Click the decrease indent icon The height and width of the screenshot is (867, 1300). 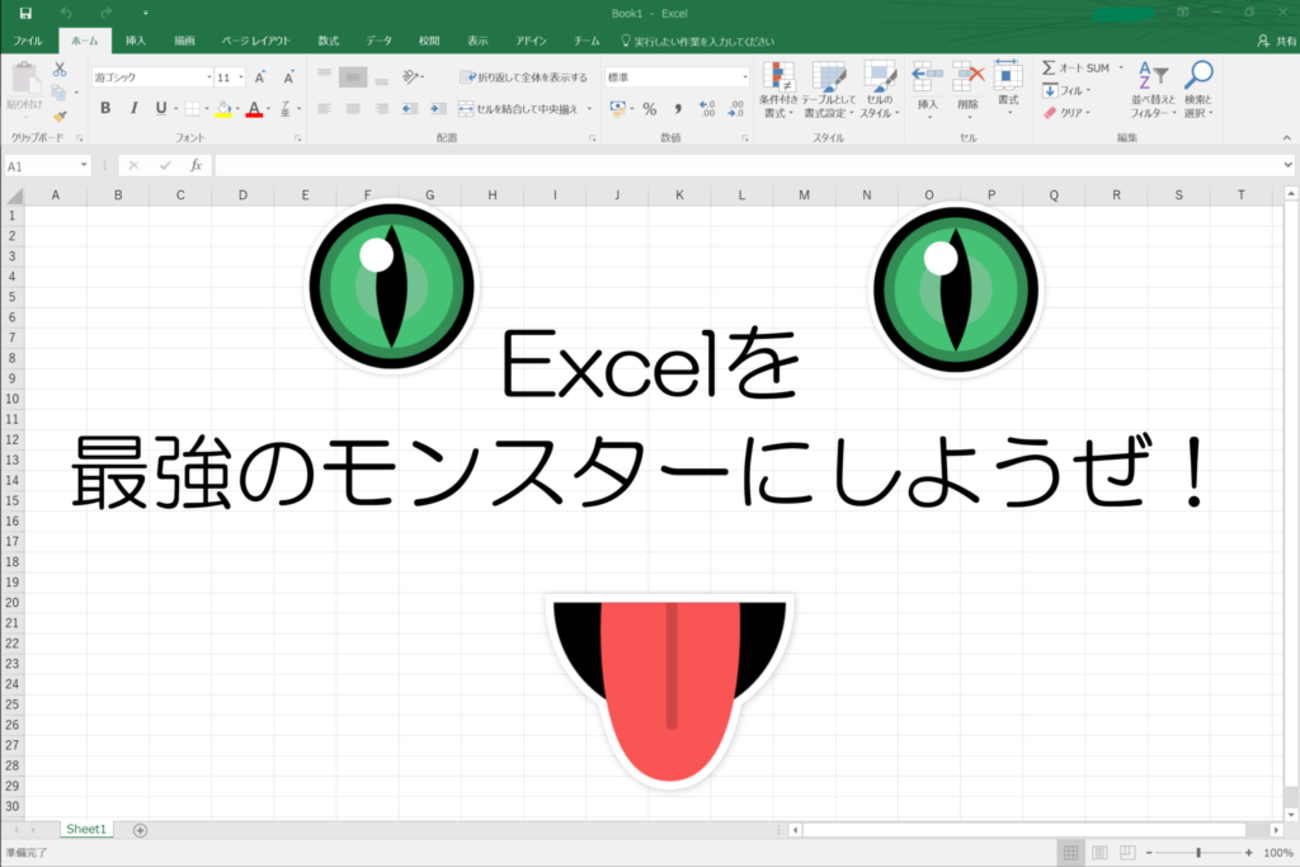pyautogui.click(x=409, y=108)
